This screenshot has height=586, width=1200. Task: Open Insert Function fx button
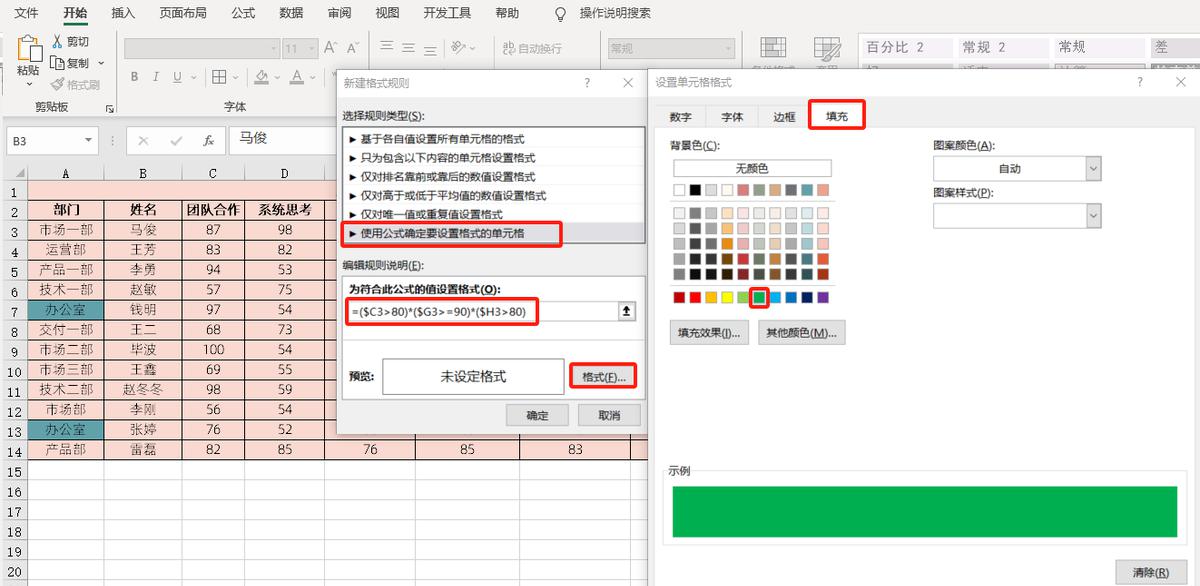coord(208,141)
